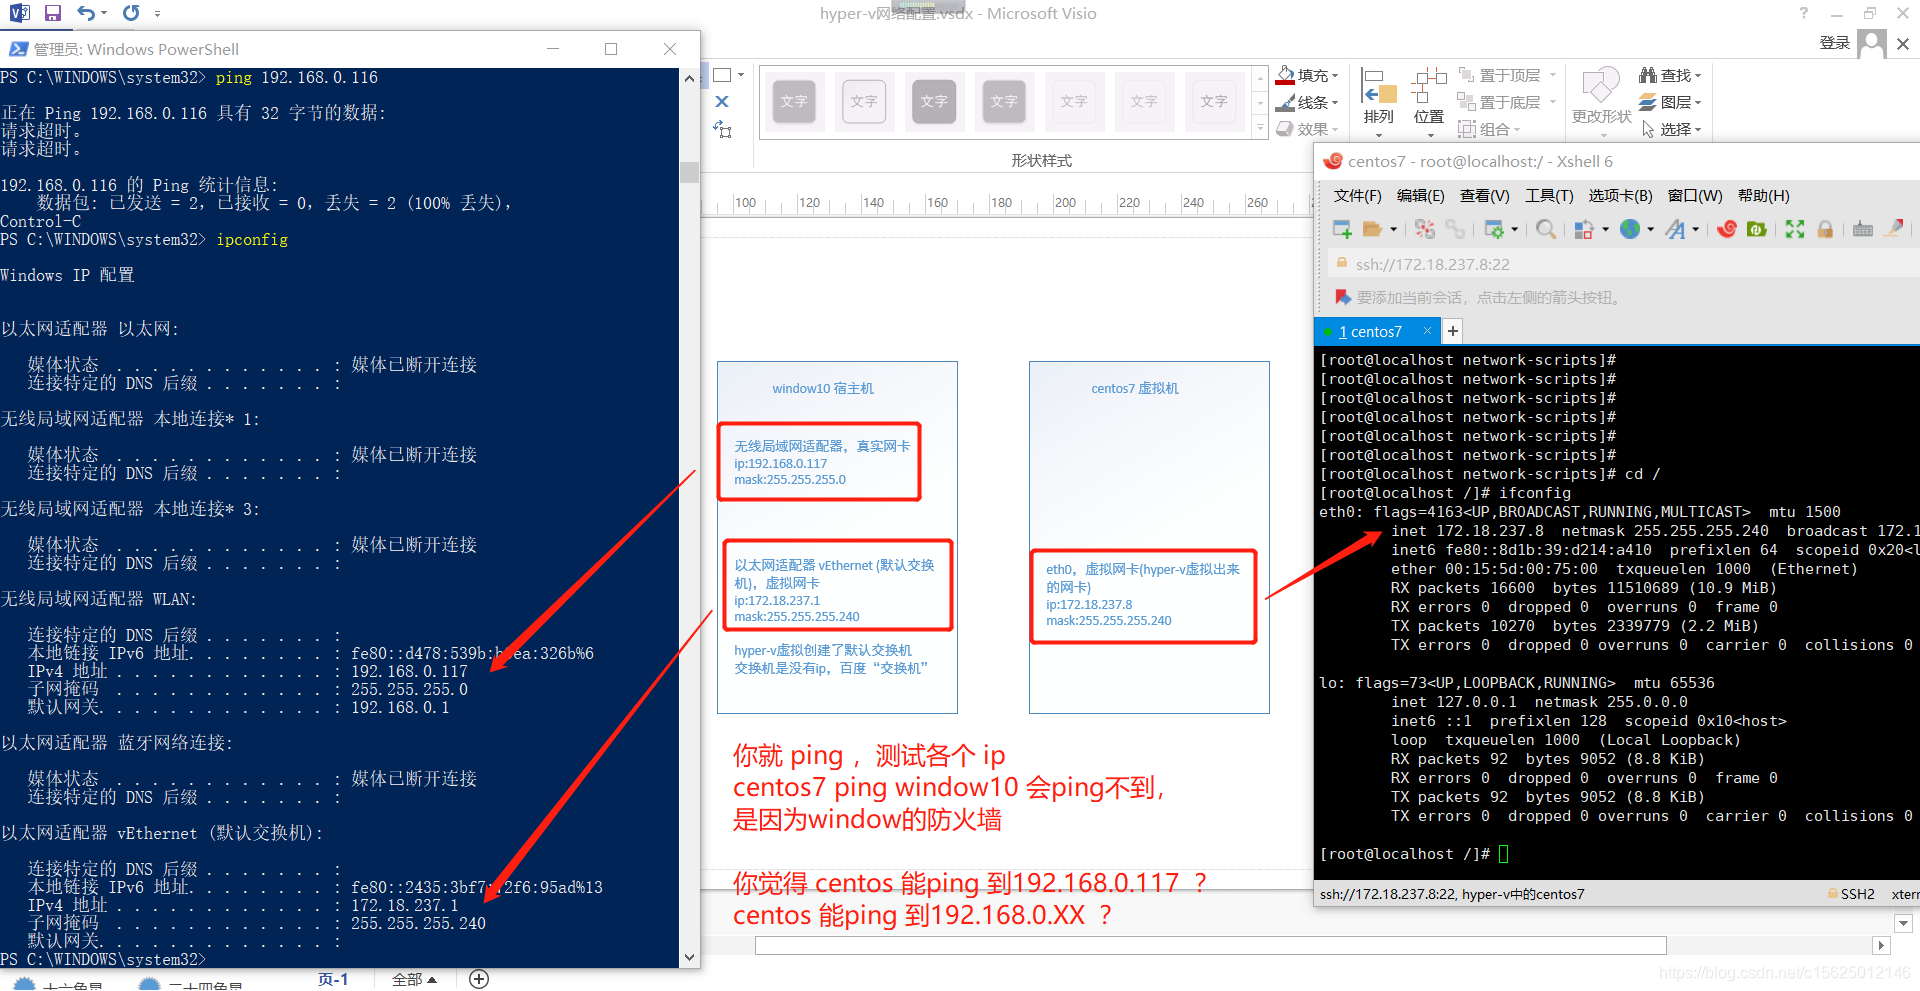Screen dimensions: 1920x991
Task: Expand the shape styles gallery More arrow
Action: tap(1260, 128)
